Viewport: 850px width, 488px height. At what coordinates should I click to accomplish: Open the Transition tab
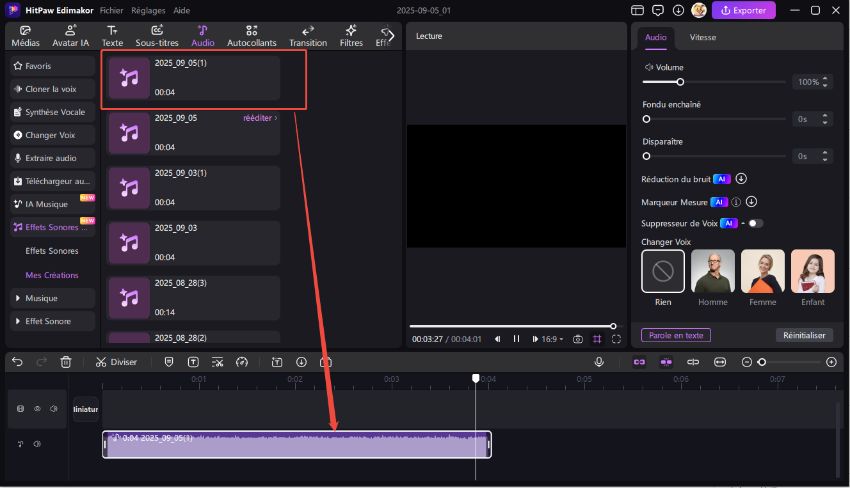tap(308, 36)
